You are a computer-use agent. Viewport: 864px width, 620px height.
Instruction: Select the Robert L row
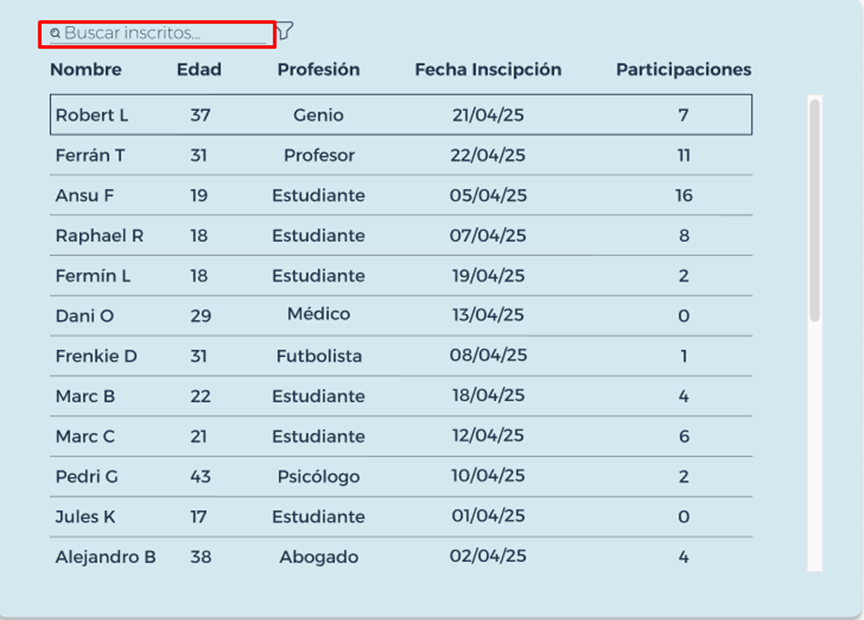point(401,115)
